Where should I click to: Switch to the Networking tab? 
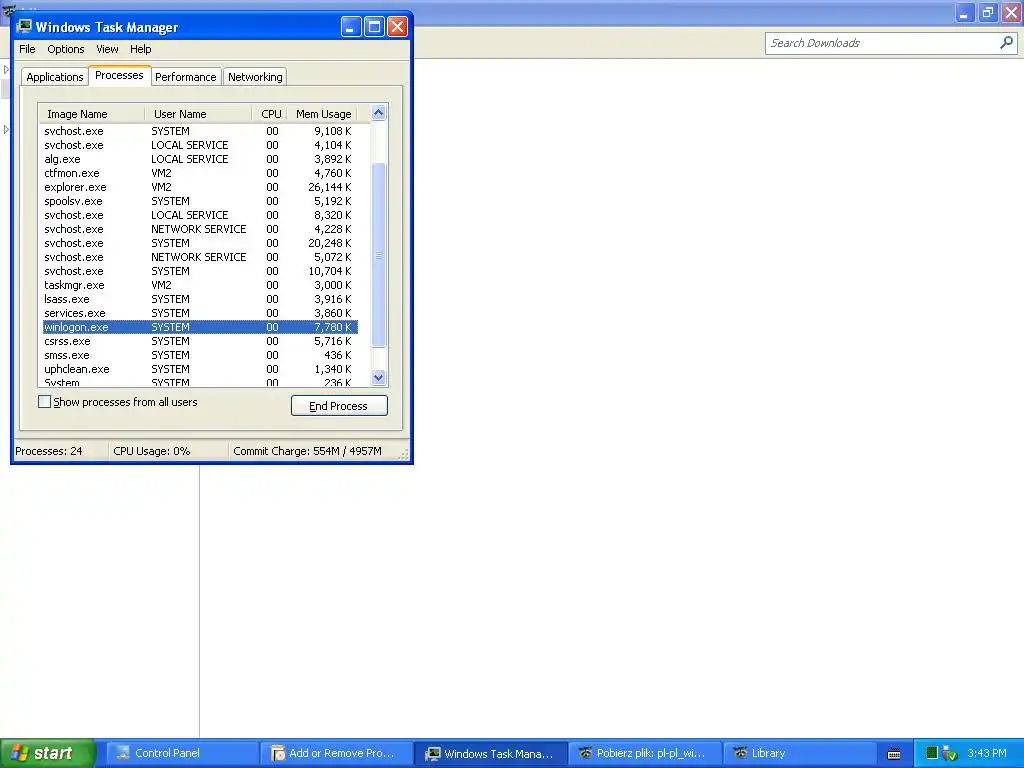pos(255,77)
